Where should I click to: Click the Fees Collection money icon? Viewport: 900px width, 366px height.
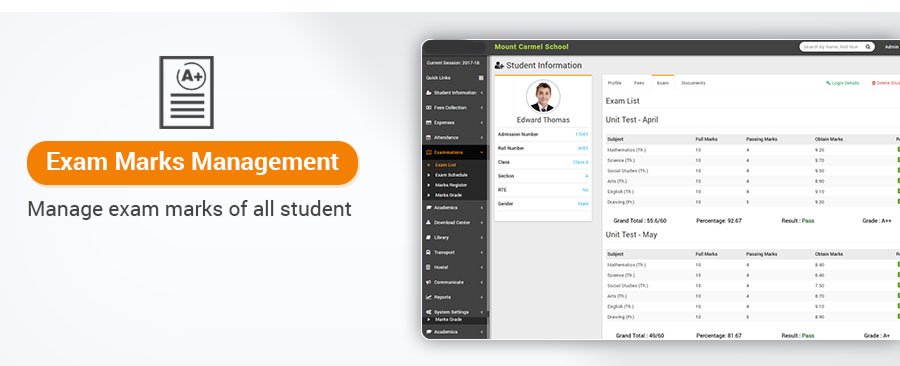[x=429, y=108]
